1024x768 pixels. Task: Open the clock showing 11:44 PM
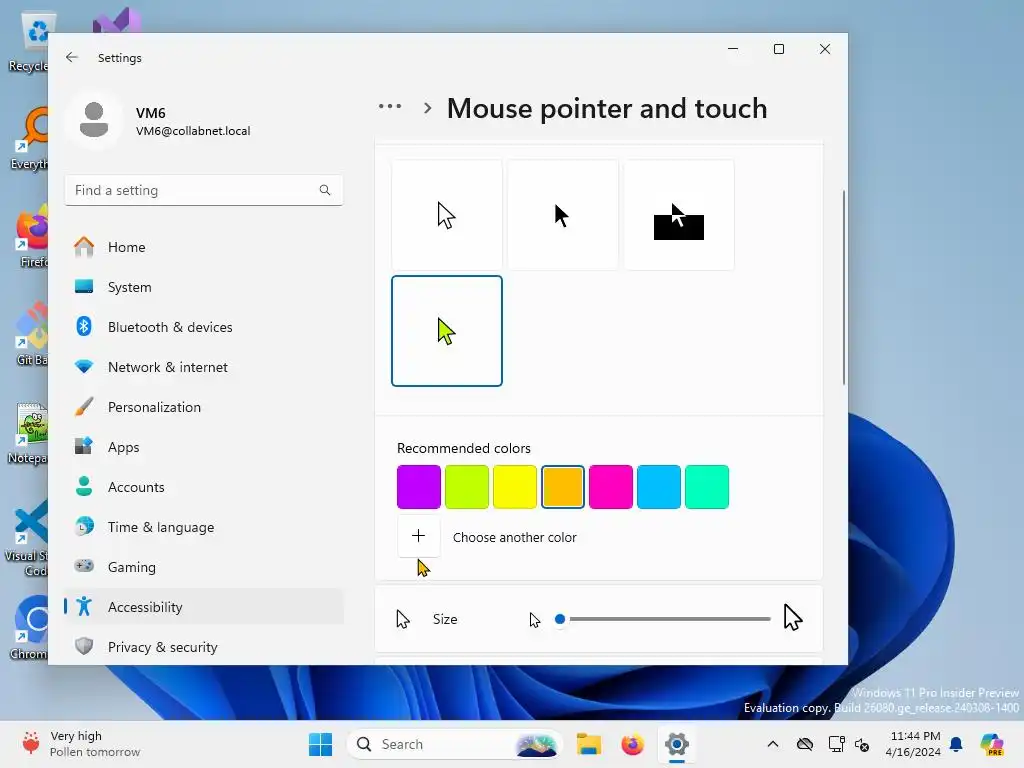[914, 744]
